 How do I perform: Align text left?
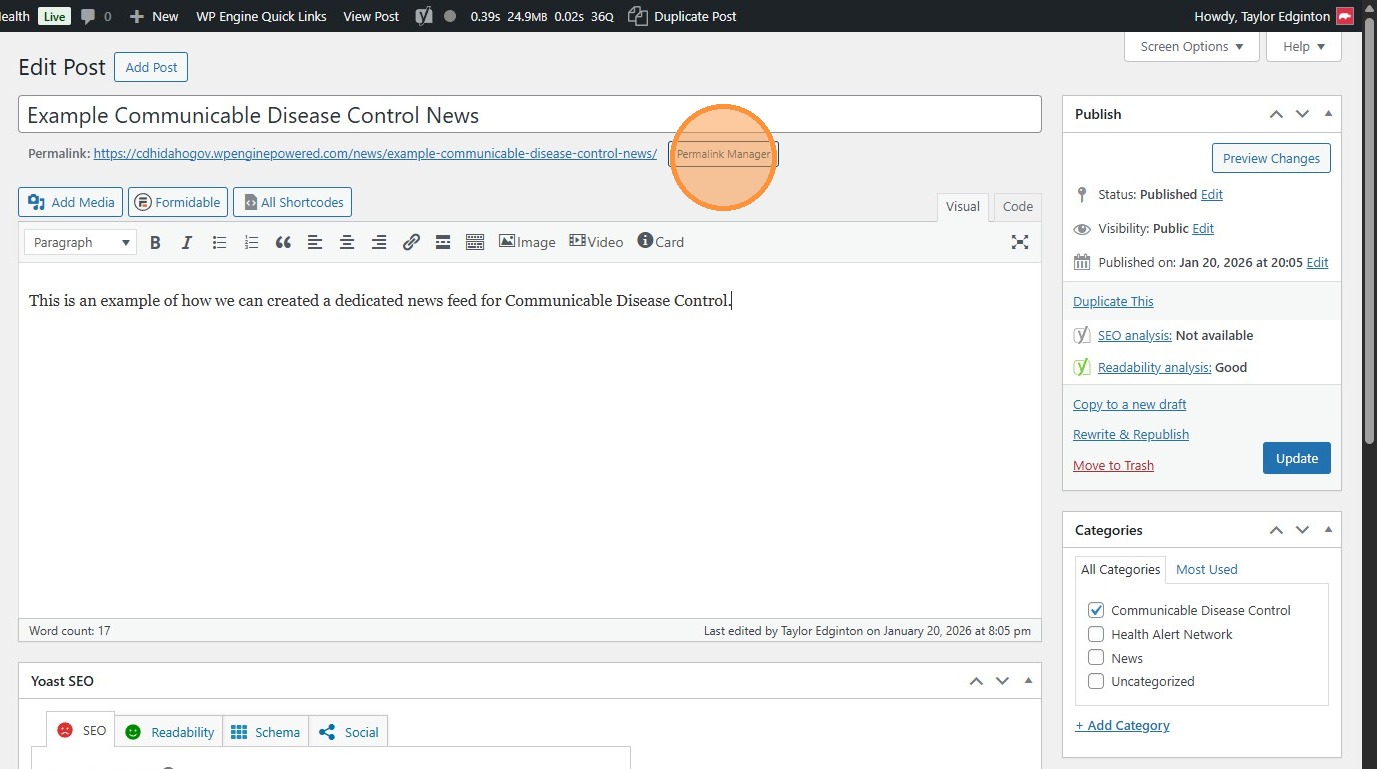click(x=315, y=242)
